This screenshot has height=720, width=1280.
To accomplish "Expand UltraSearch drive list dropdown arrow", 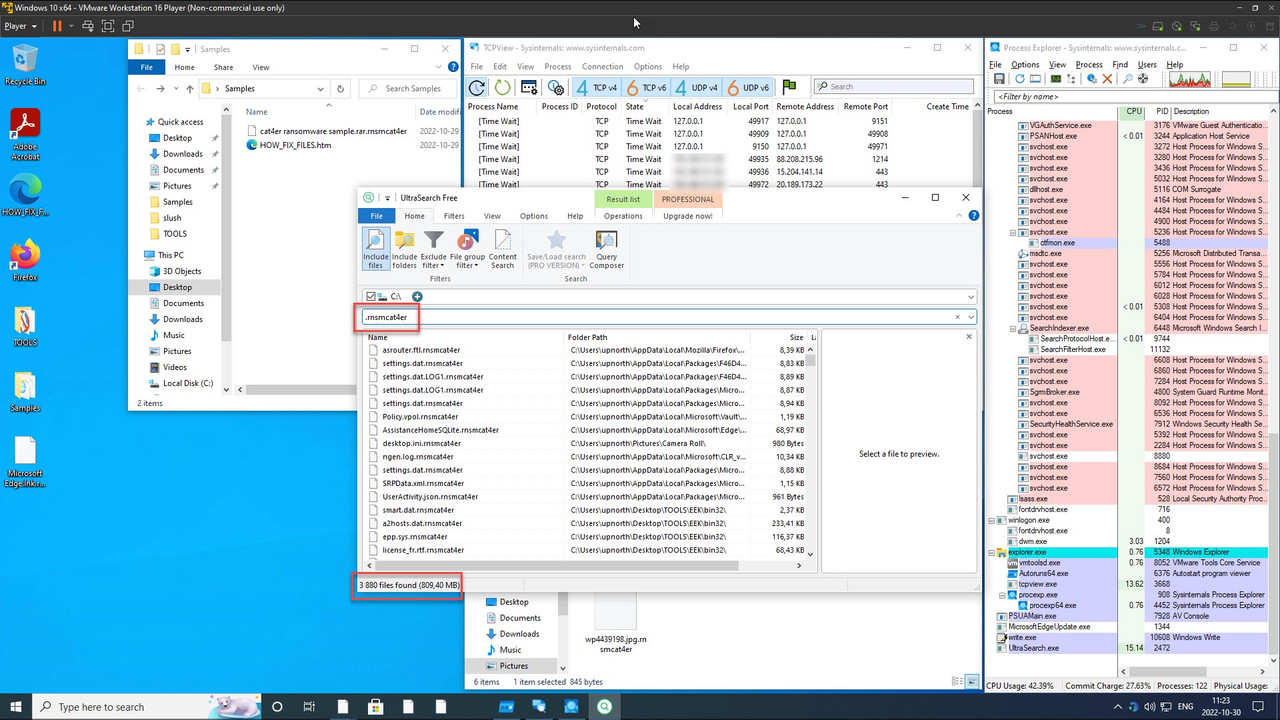I will 970,296.
